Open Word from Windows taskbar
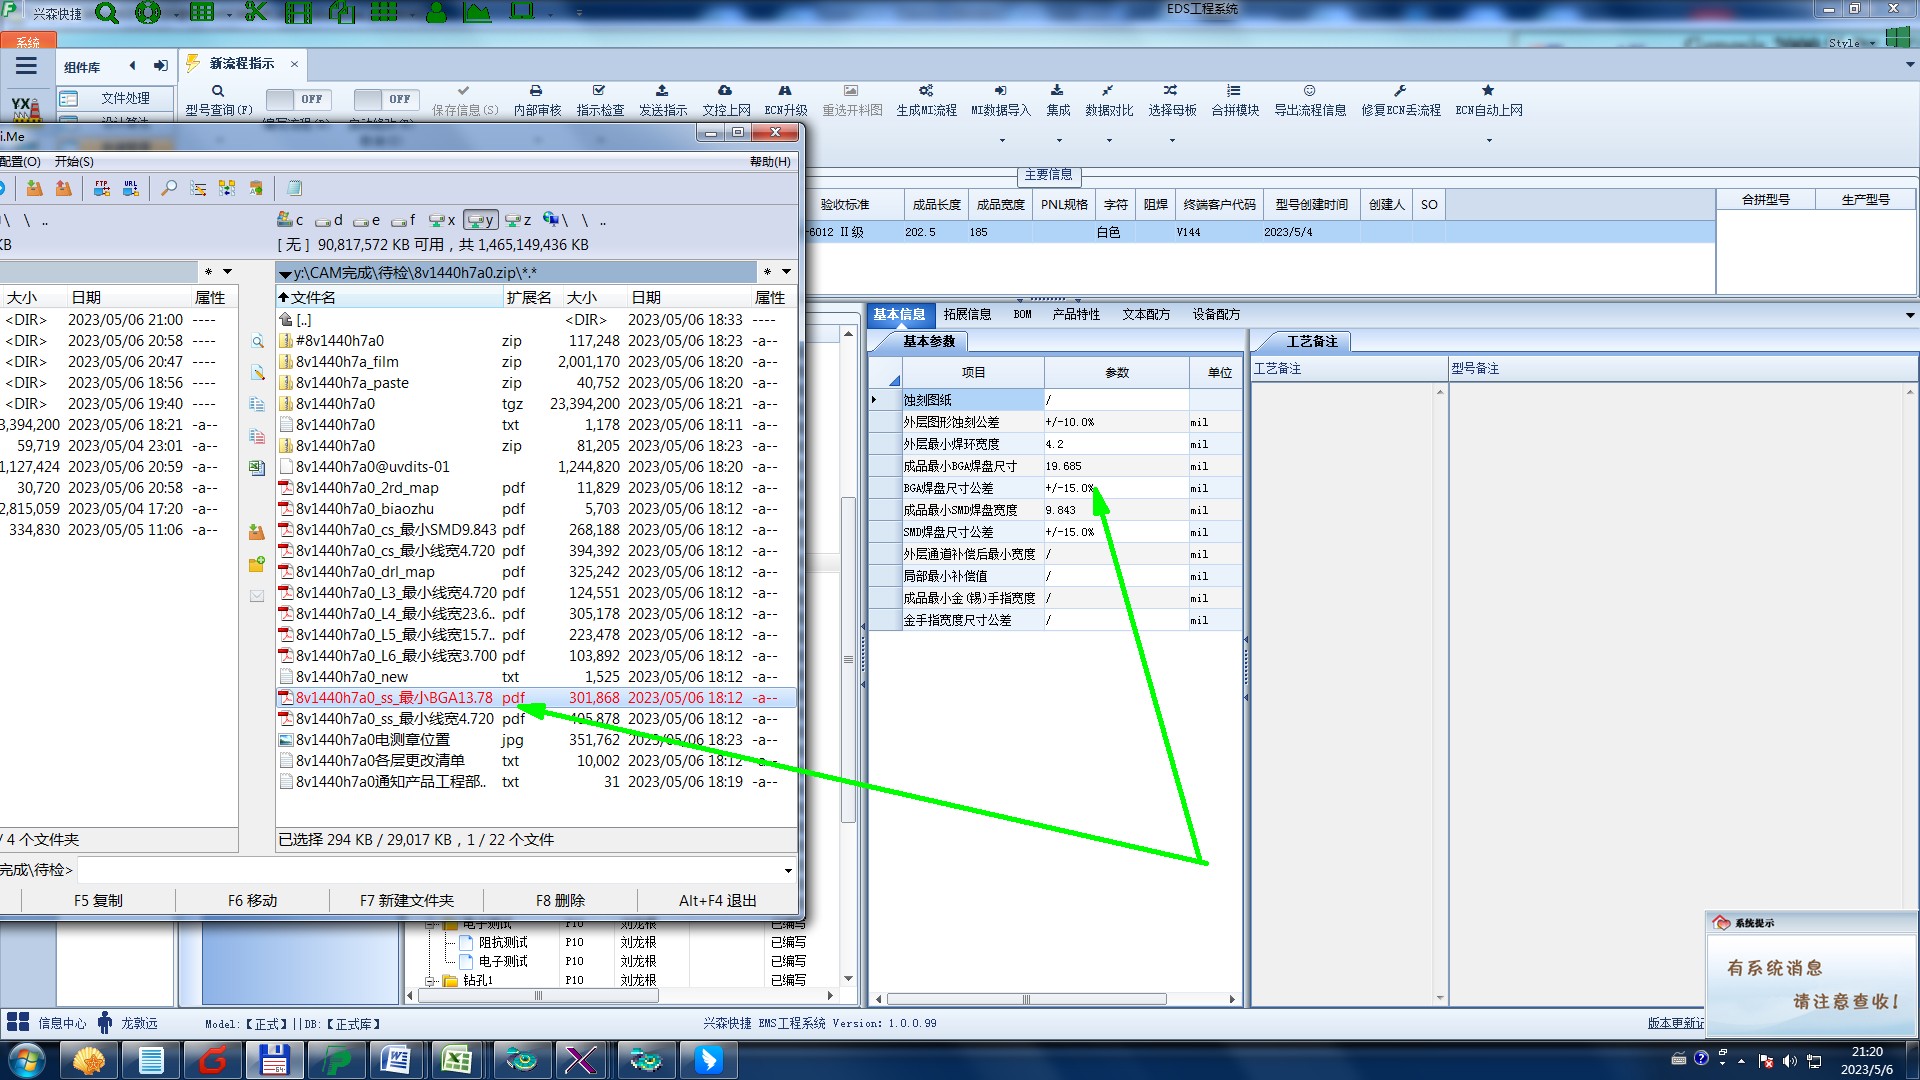Viewport: 1920px width, 1080px height. [x=395, y=1059]
